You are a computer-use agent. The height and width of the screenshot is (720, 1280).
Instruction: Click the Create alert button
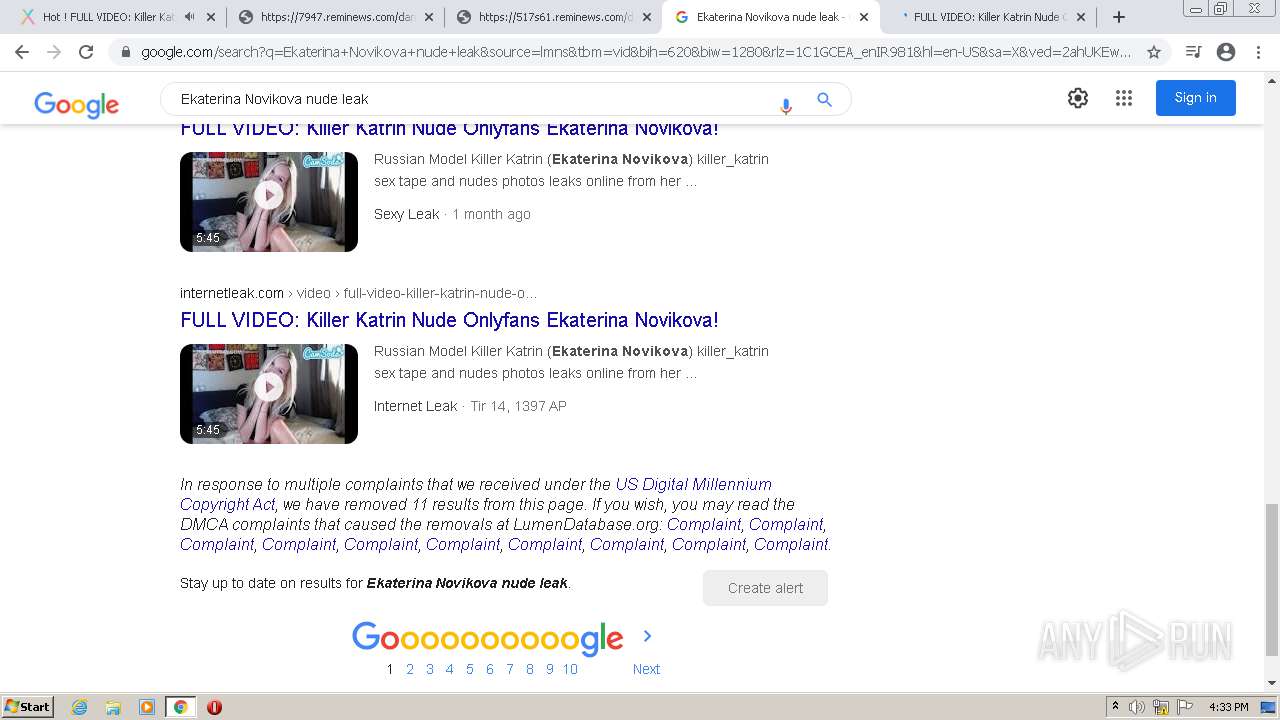(x=765, y=588)
